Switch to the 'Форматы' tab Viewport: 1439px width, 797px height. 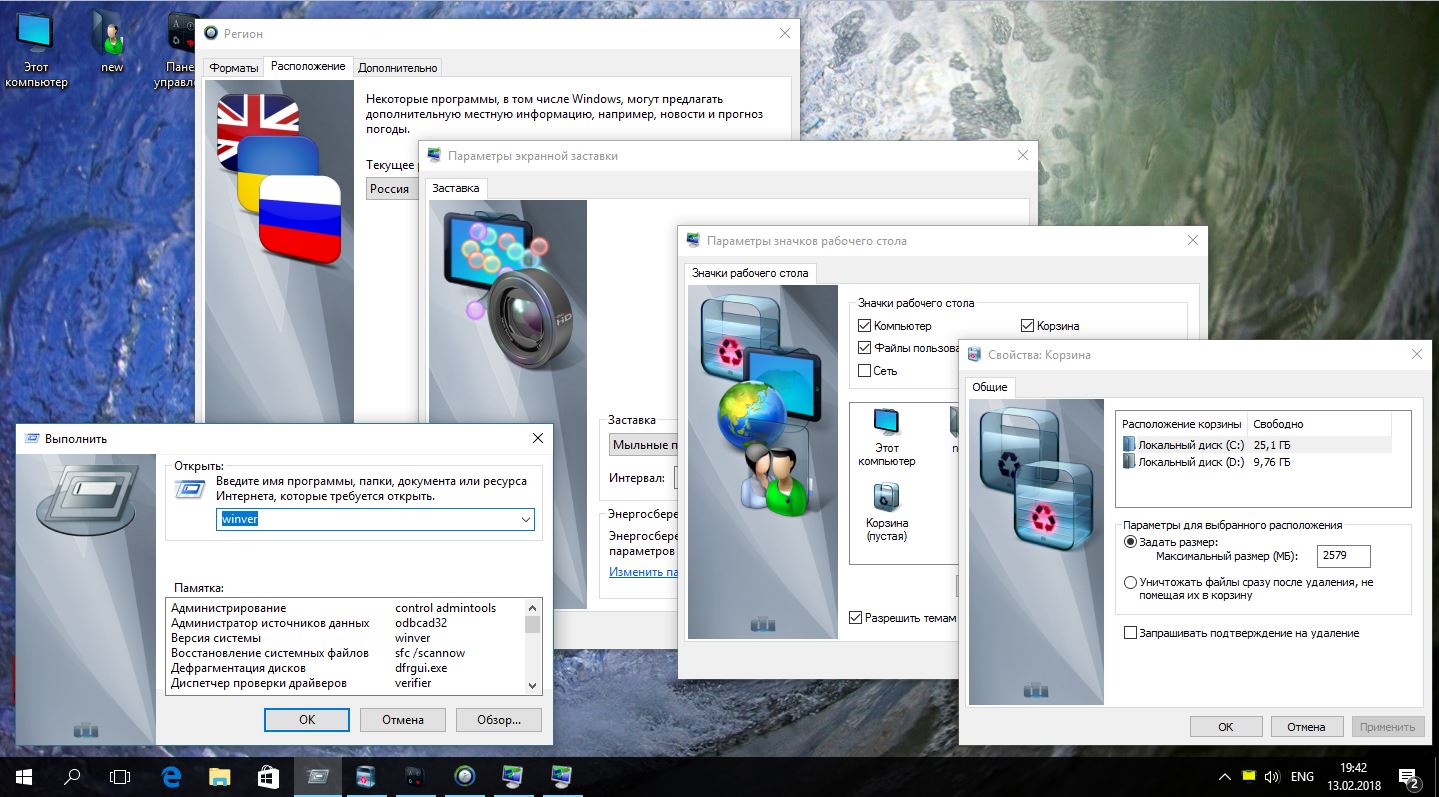234,68
